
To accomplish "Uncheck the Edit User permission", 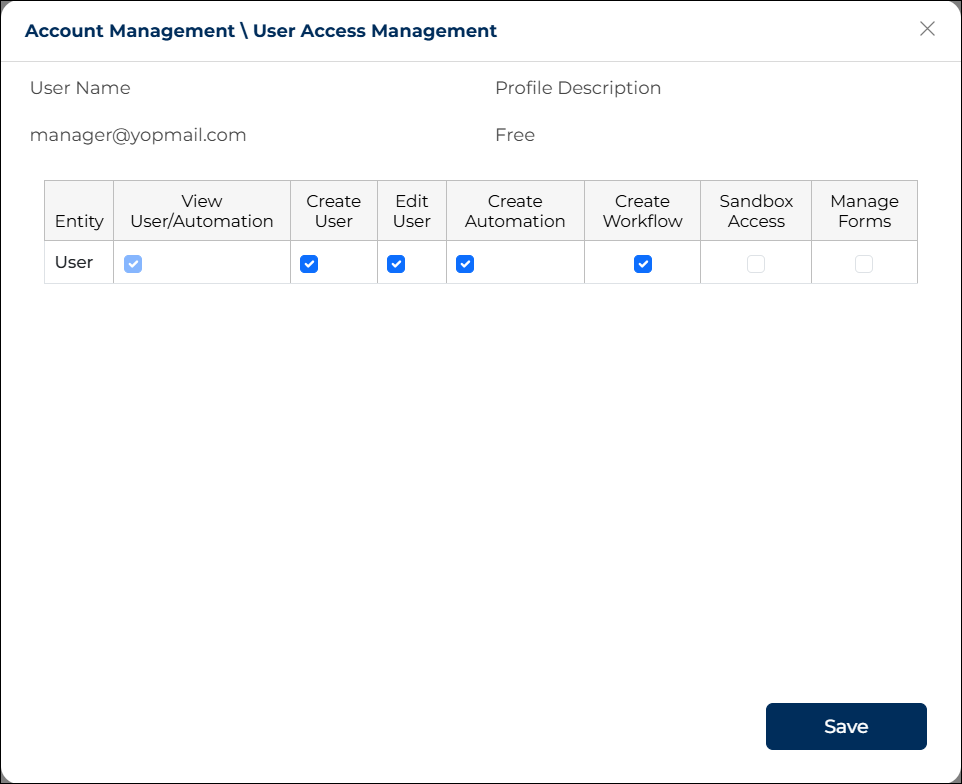I will click(x=396, y=264).
